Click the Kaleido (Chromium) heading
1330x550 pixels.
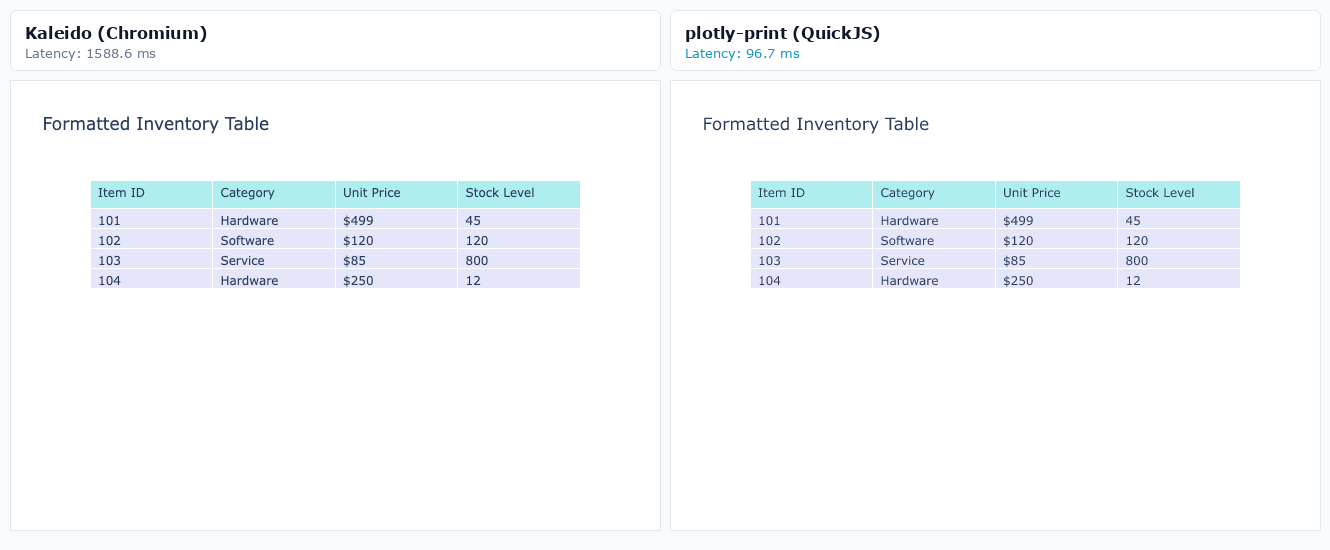(x=116, y=33)
